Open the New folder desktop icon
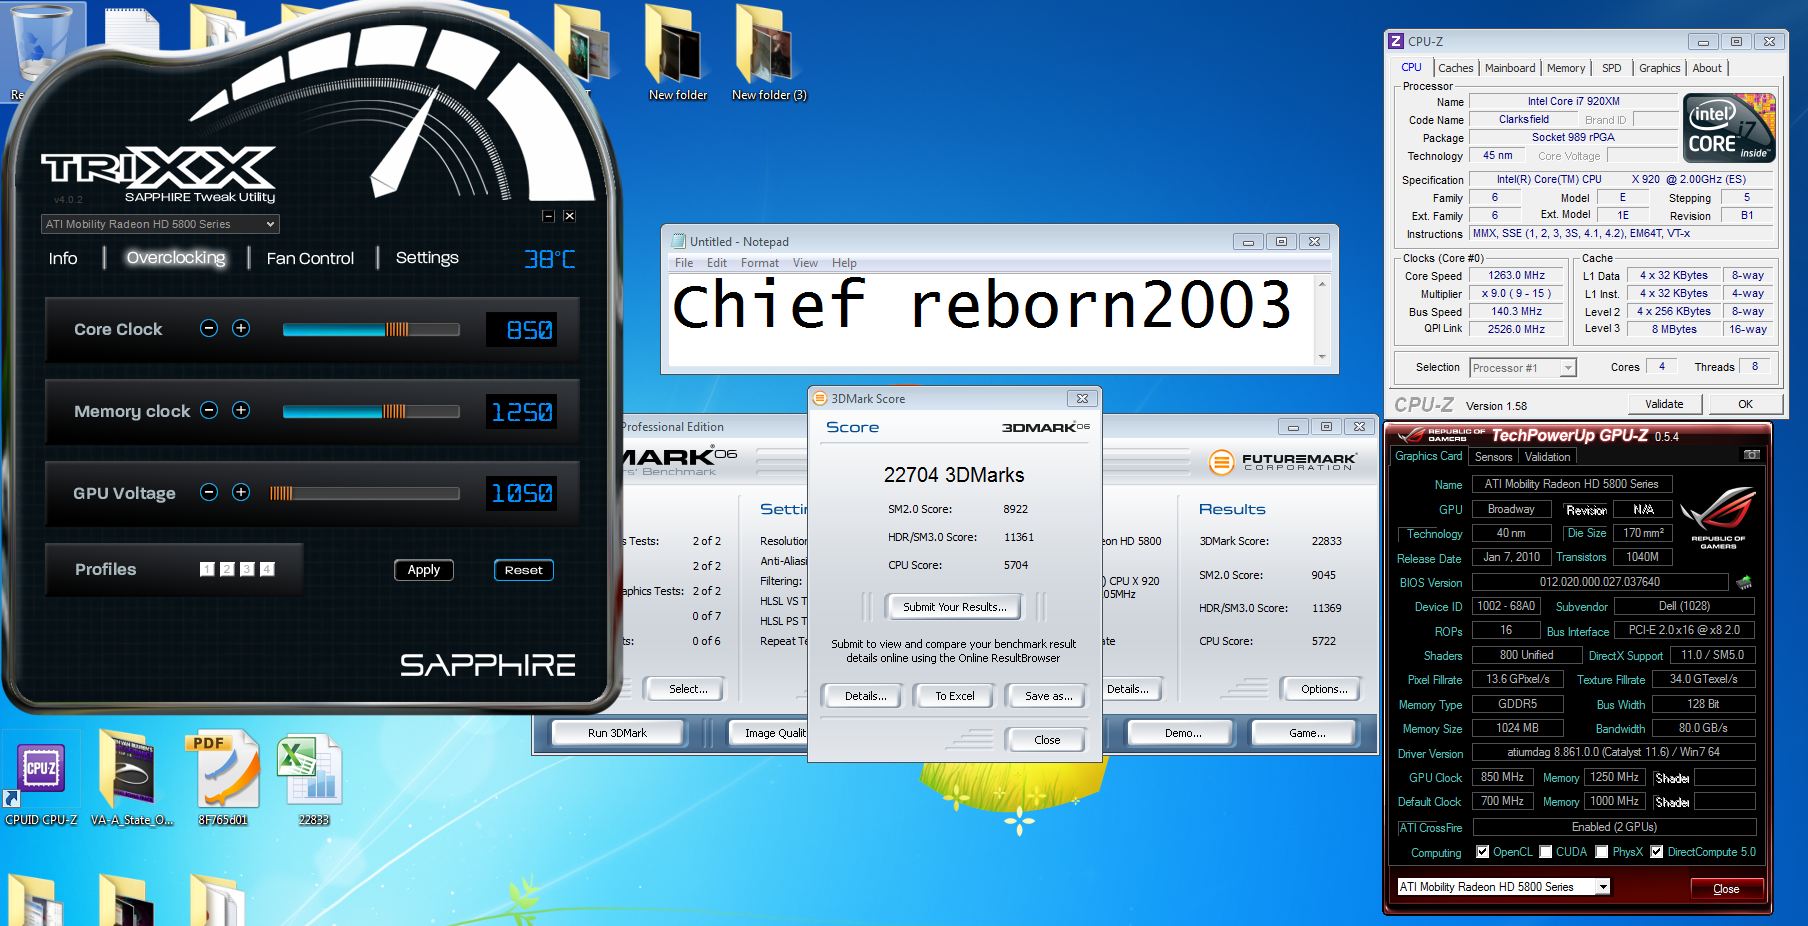 pyautogui.click(x=677, y=53)
